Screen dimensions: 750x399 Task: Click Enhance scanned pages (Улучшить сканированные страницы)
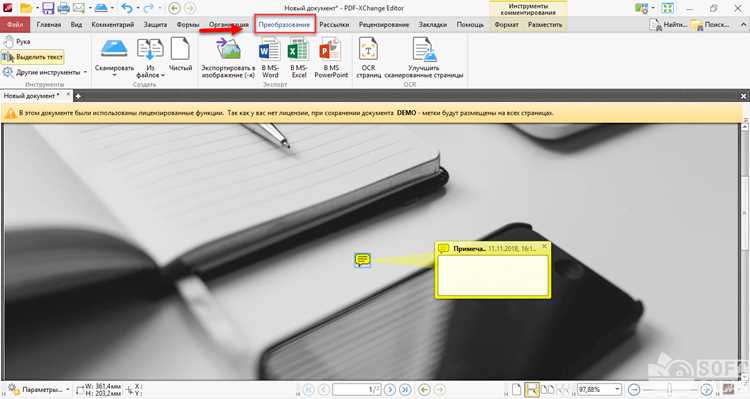click(424, 58)
